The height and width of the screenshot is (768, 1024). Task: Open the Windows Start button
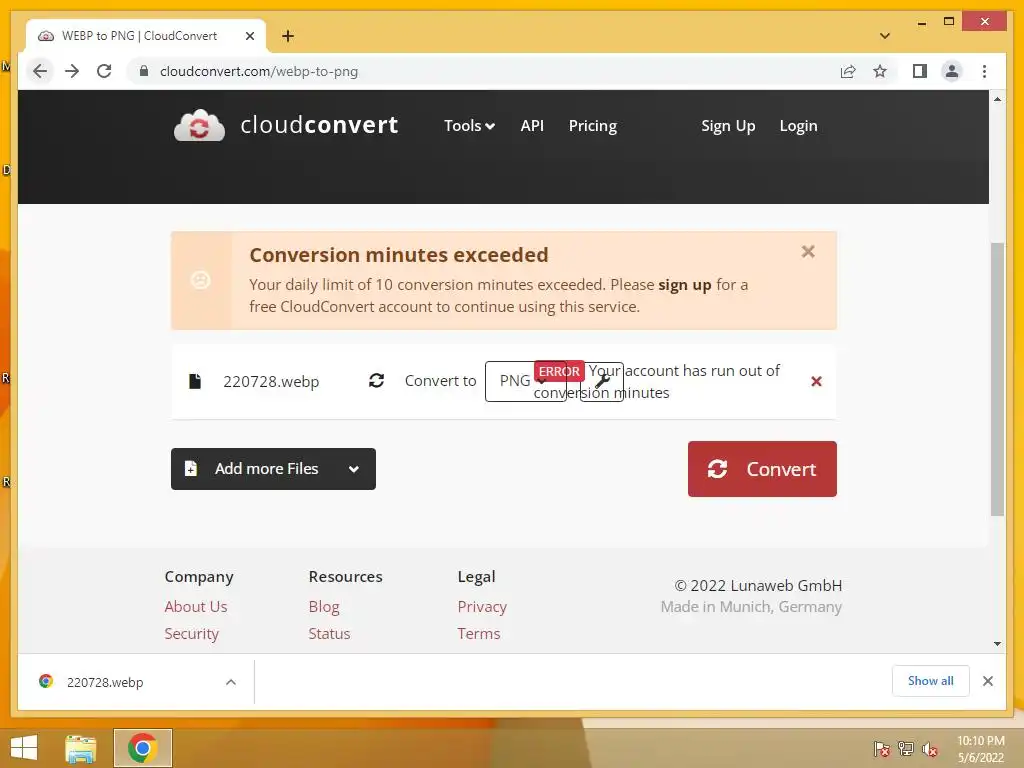[x=24, y=748]
